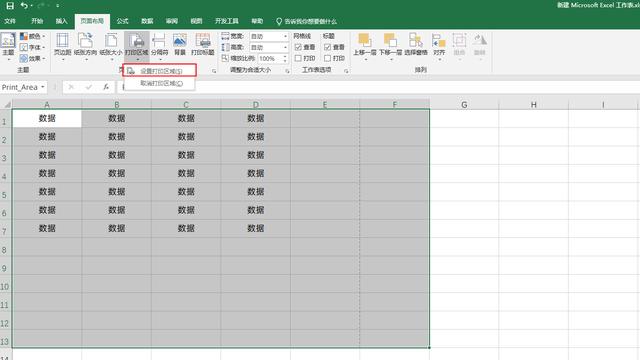
Task: Select column header A
Action: [x=47, y=104]
